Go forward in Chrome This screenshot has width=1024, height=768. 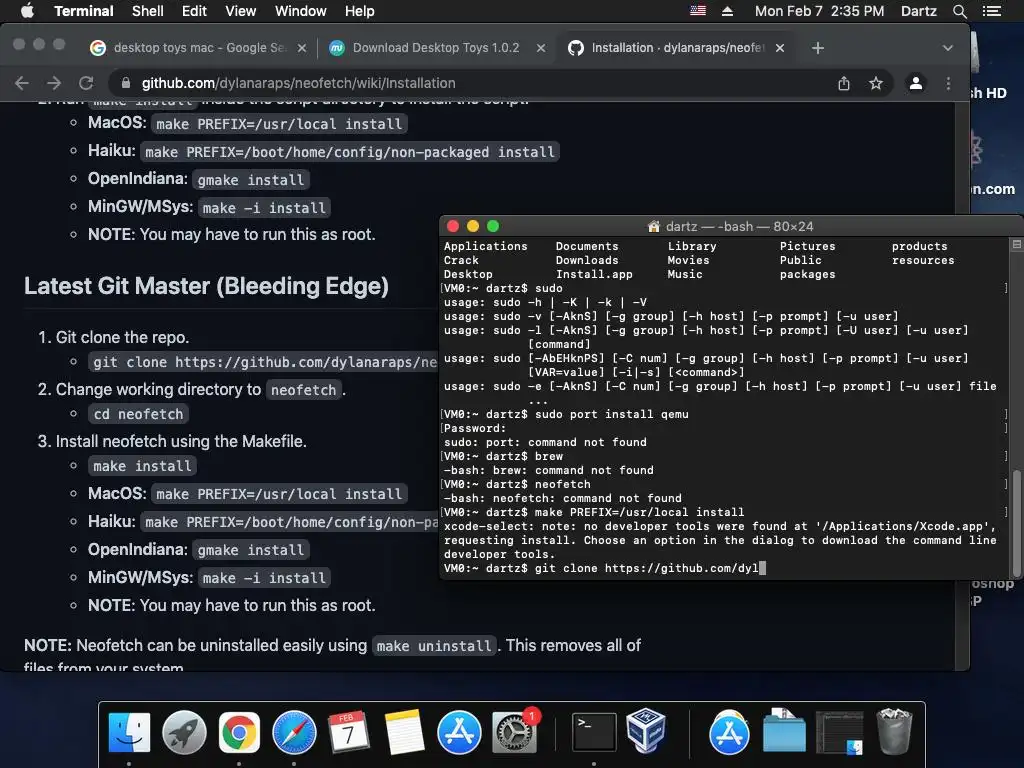tap(54, 83)
